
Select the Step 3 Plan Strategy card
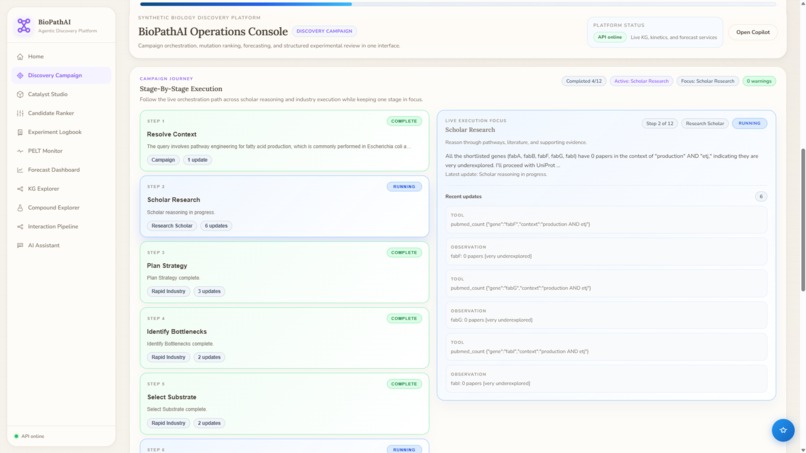click(284, 273)
